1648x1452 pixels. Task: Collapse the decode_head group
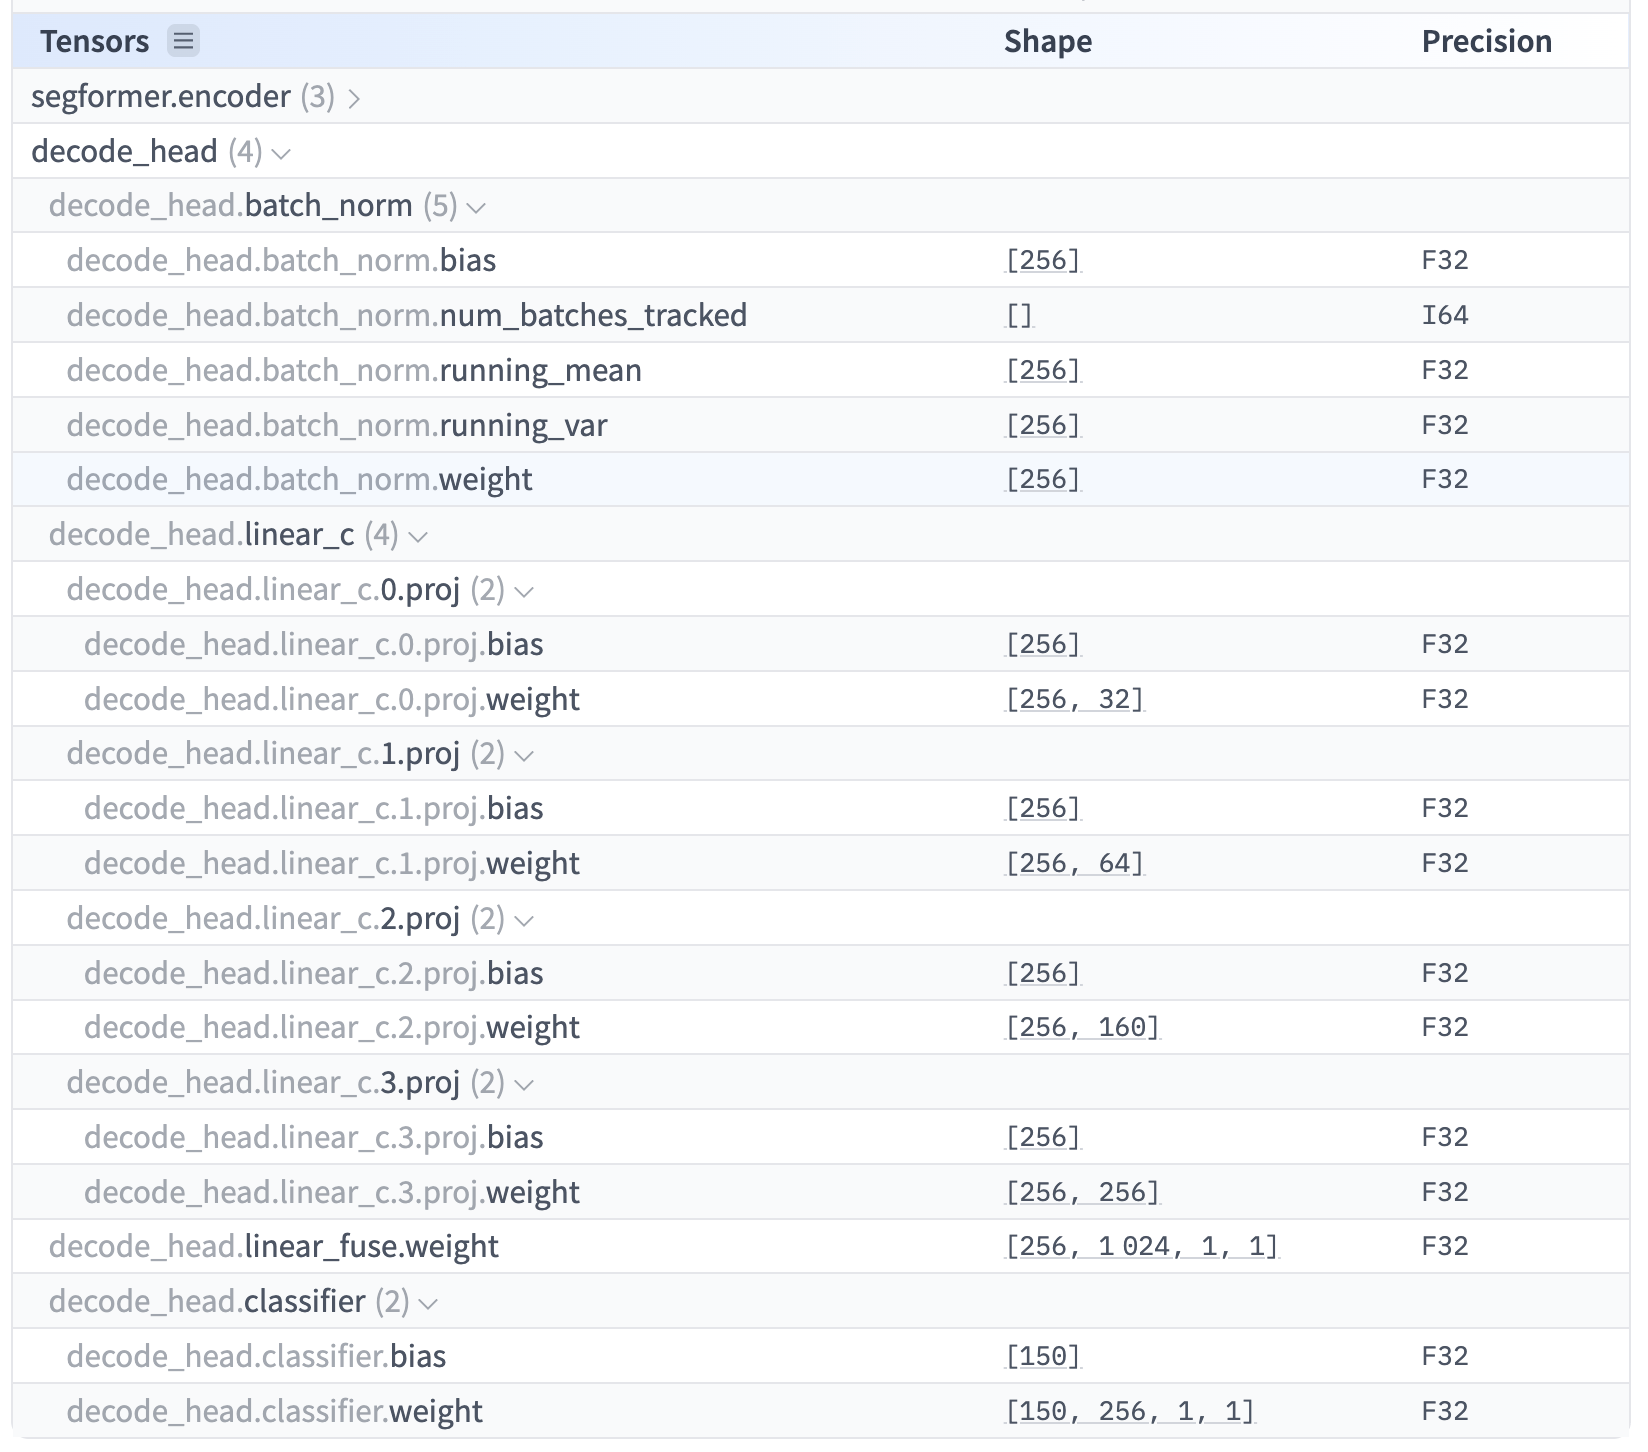[x=283, y=152]
